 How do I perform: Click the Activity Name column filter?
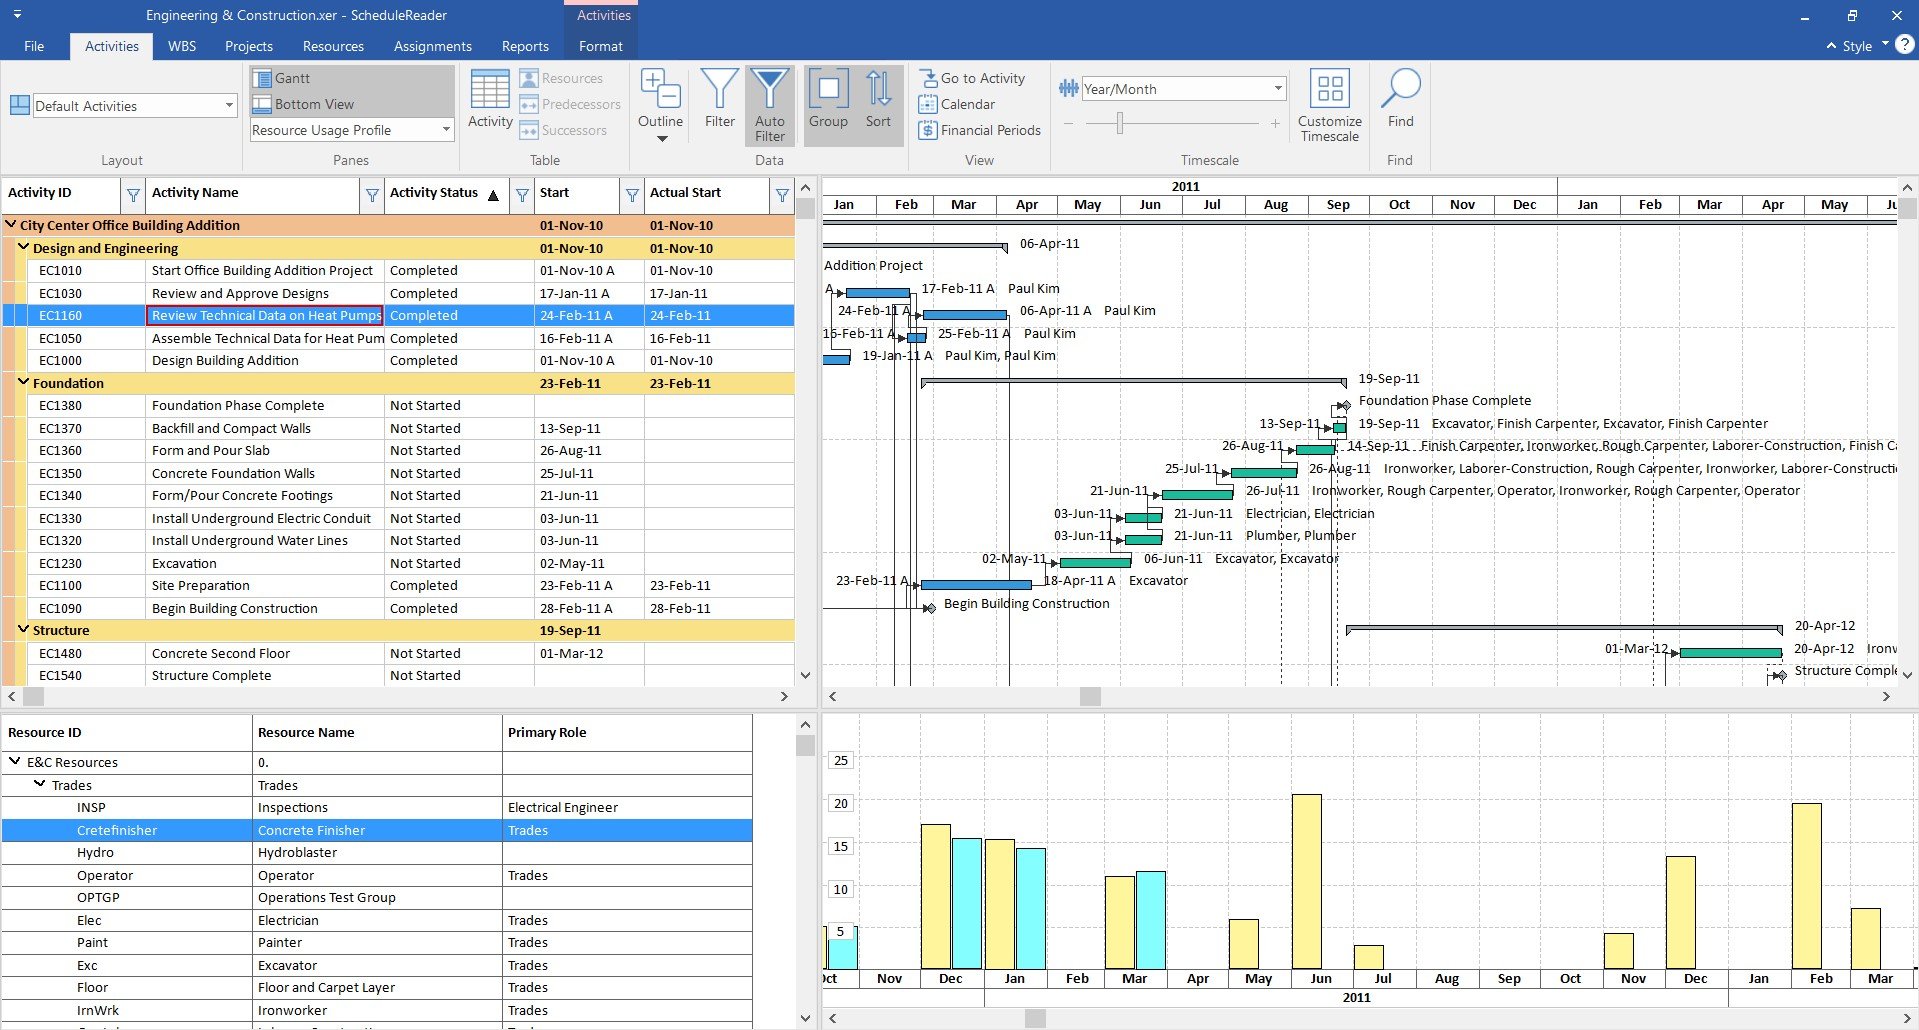coord(372,194)
